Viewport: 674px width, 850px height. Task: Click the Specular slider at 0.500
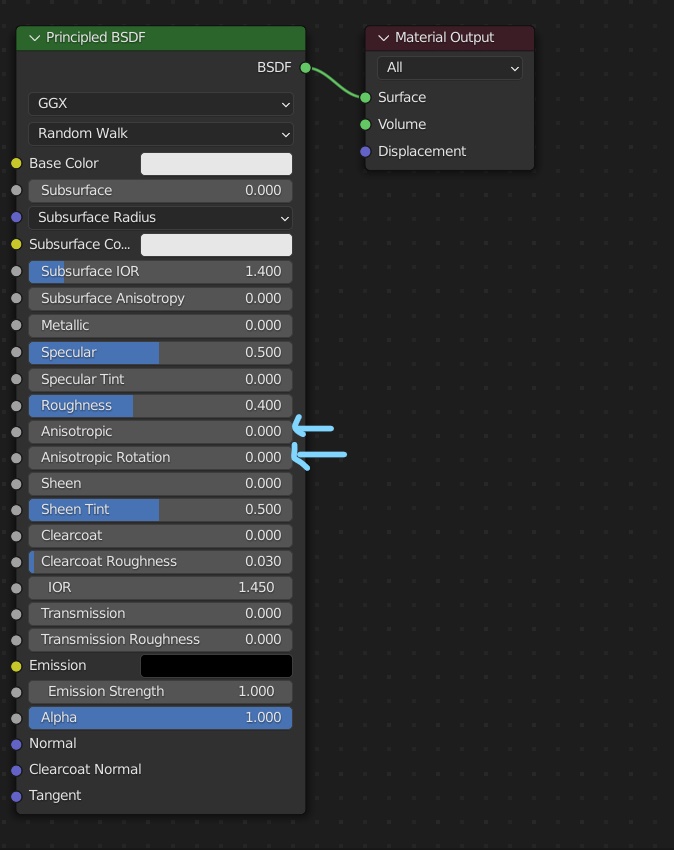[x=161, y=352]
